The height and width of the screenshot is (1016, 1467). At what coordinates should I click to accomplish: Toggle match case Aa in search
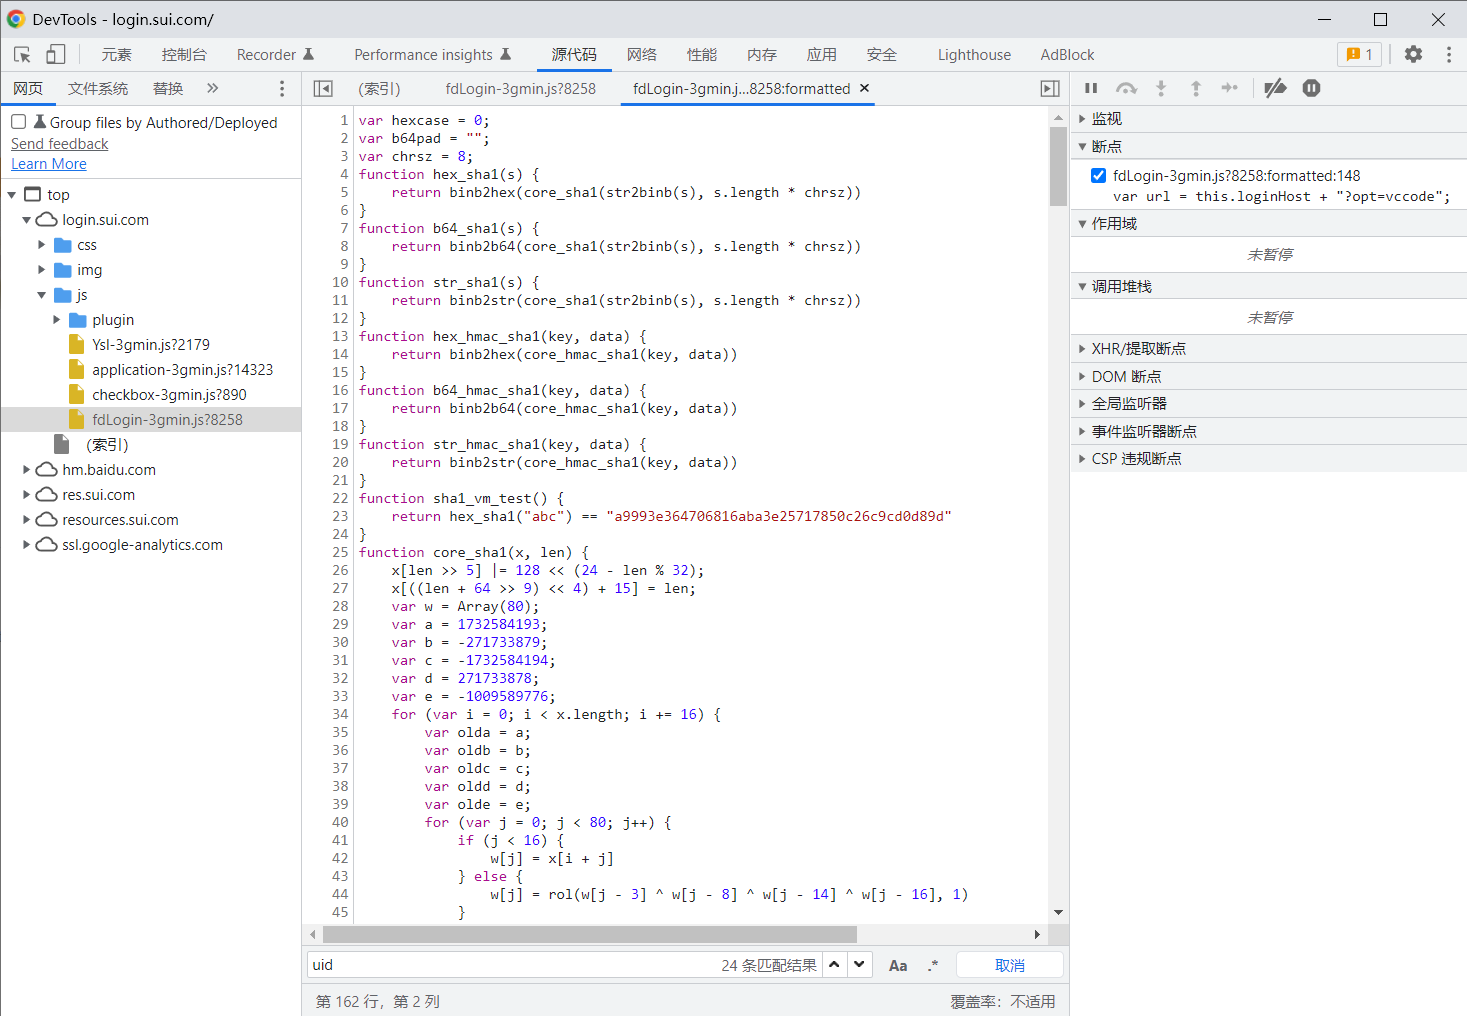[898, 966]
